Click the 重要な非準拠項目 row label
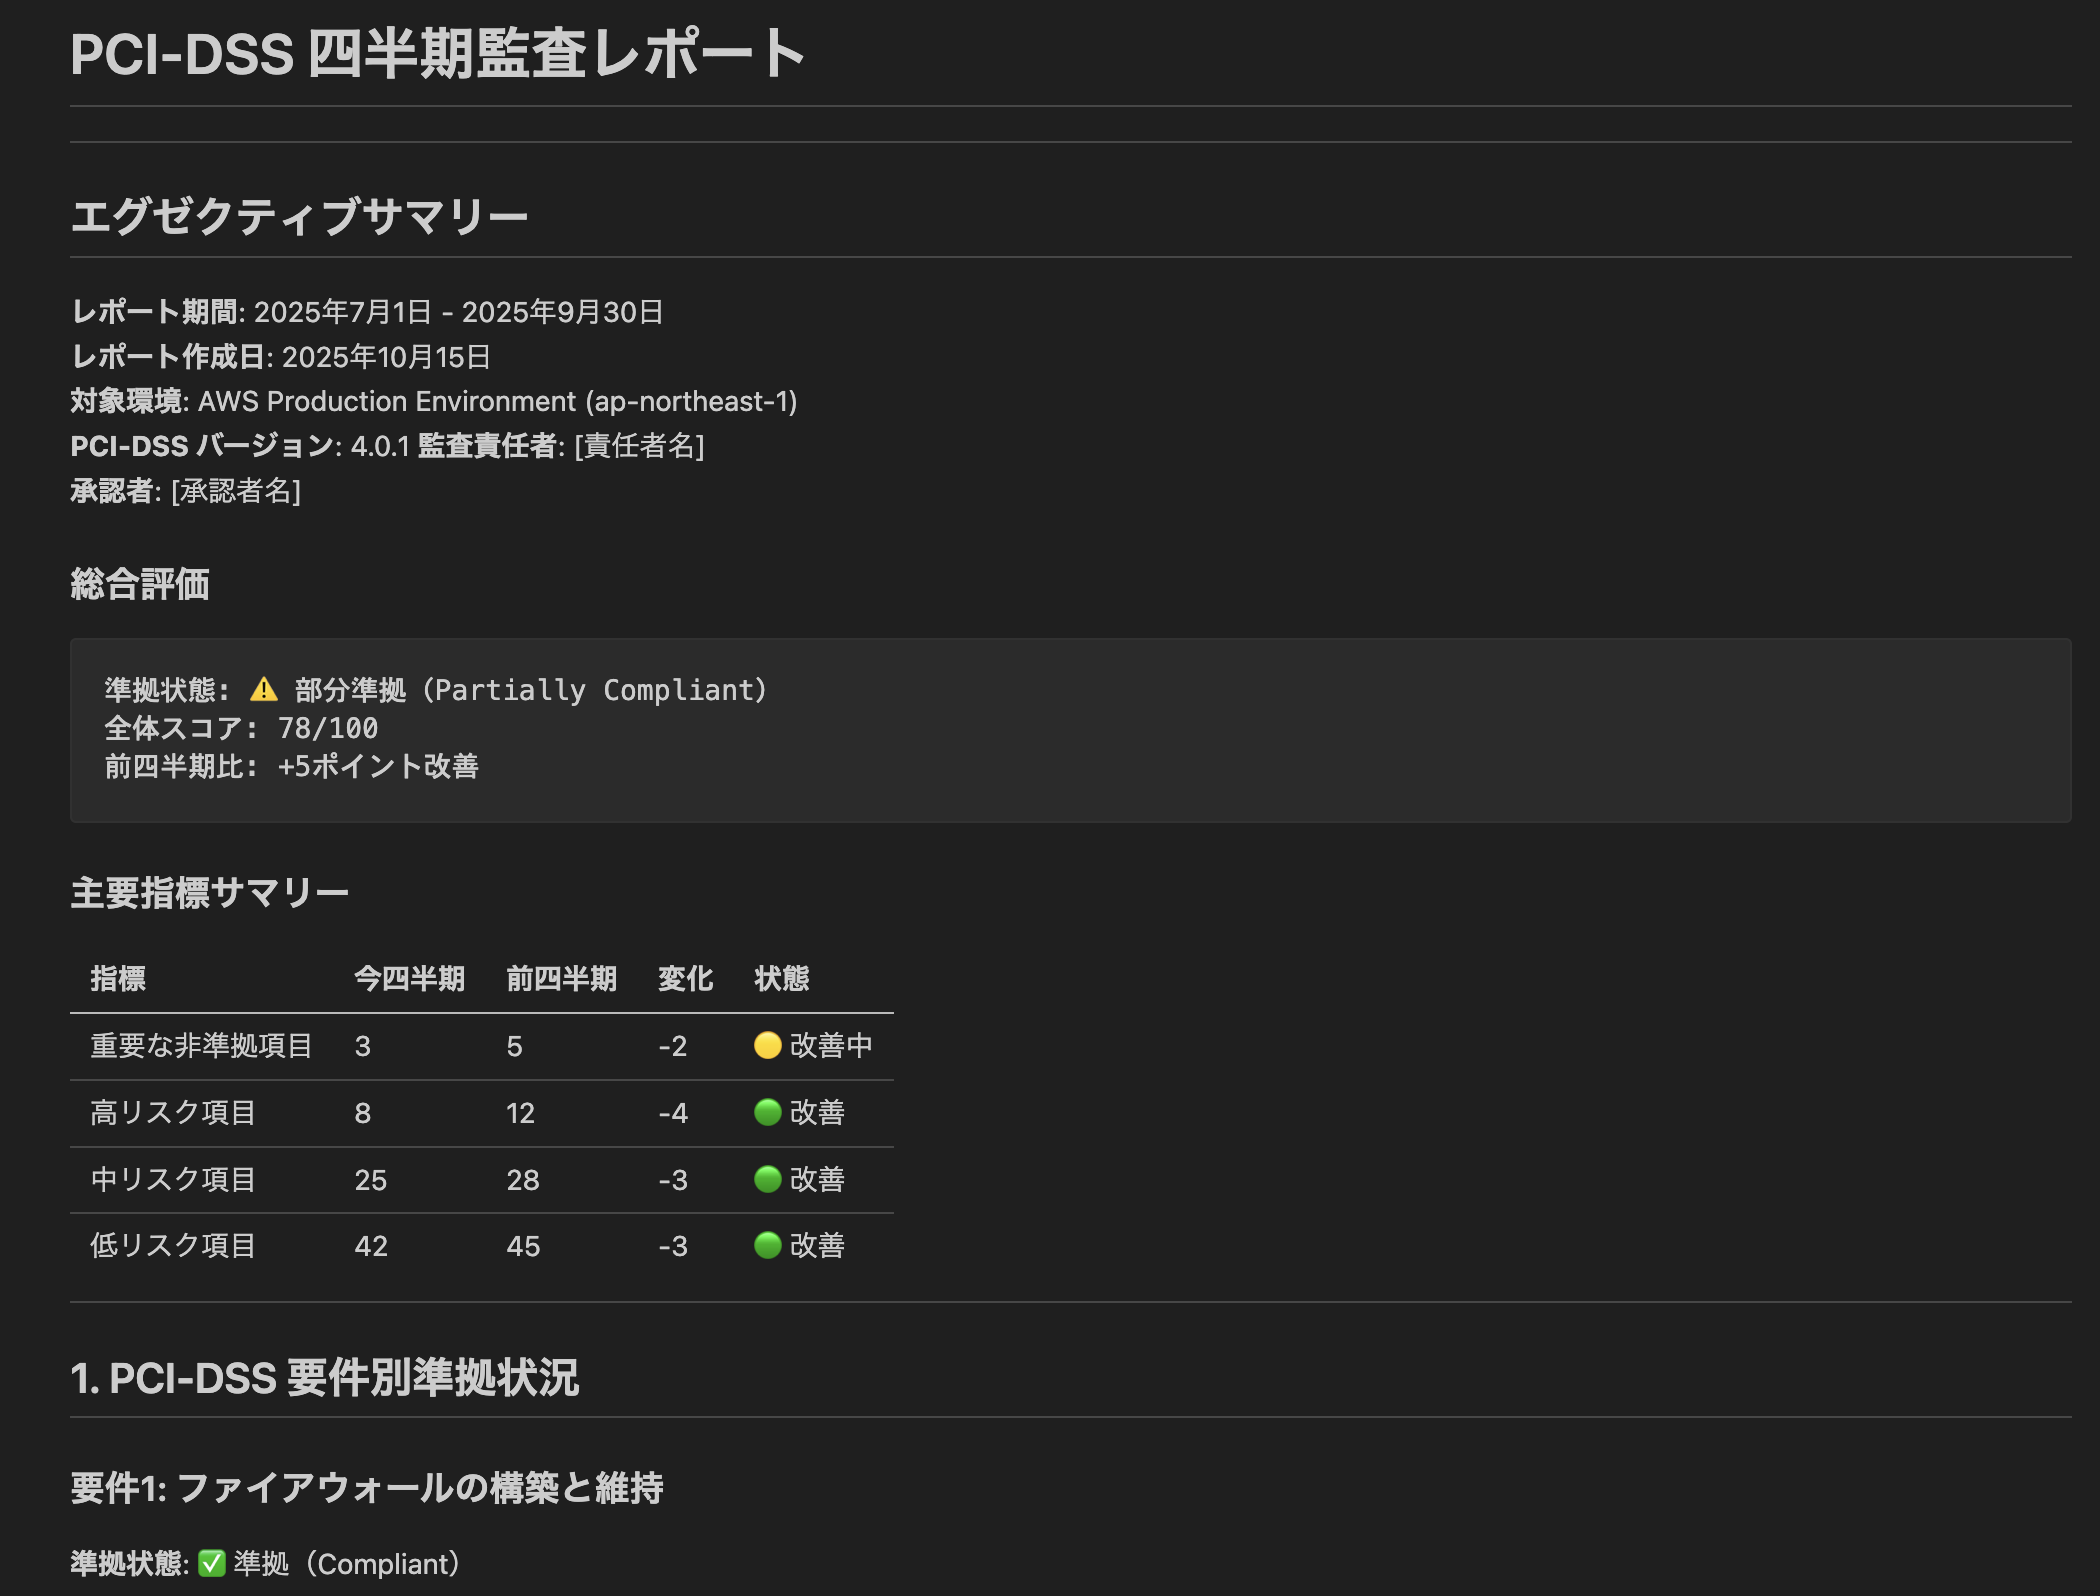Image resolution: width=2100 pixels, height=1596 pixels. click(x=202, y=1046)
